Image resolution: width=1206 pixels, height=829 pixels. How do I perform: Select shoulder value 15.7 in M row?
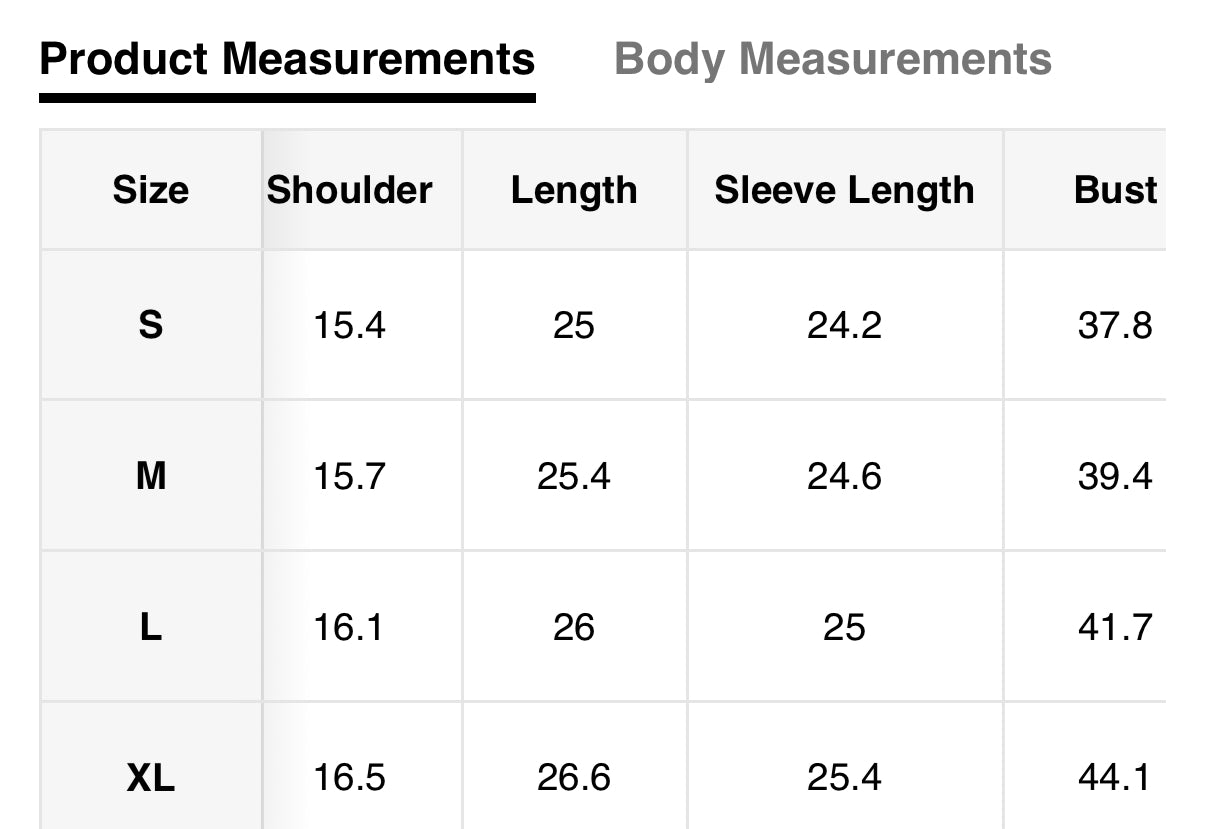coord(349,476)
